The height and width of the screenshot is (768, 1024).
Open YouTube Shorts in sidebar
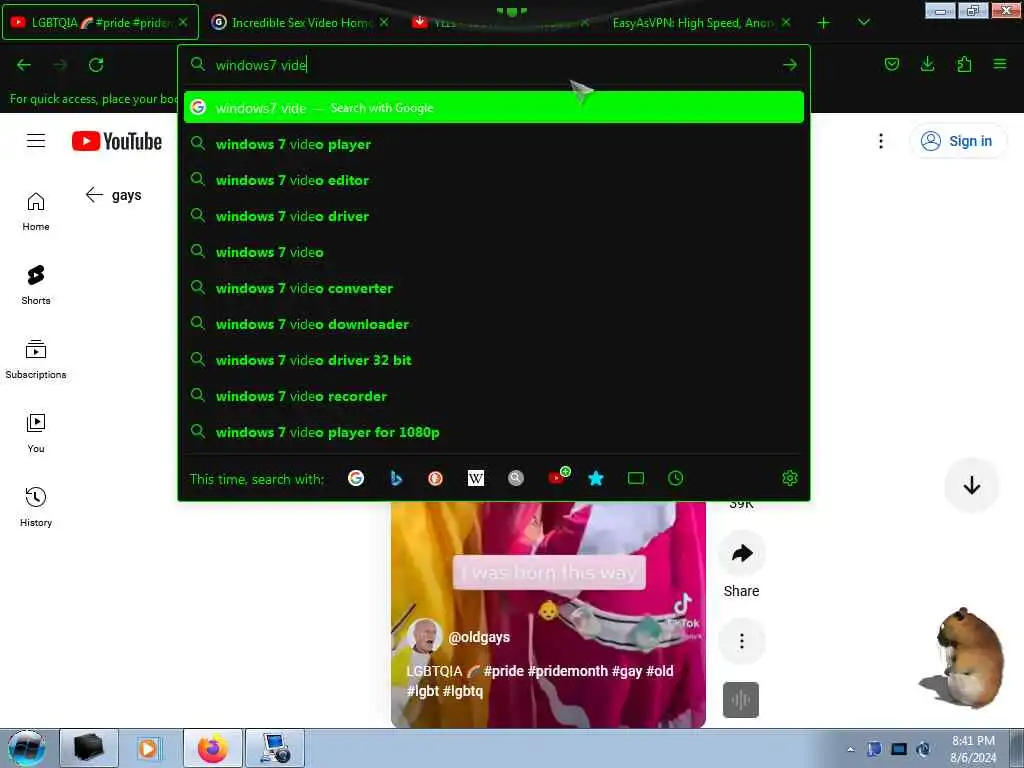click(x=36, y=285)
